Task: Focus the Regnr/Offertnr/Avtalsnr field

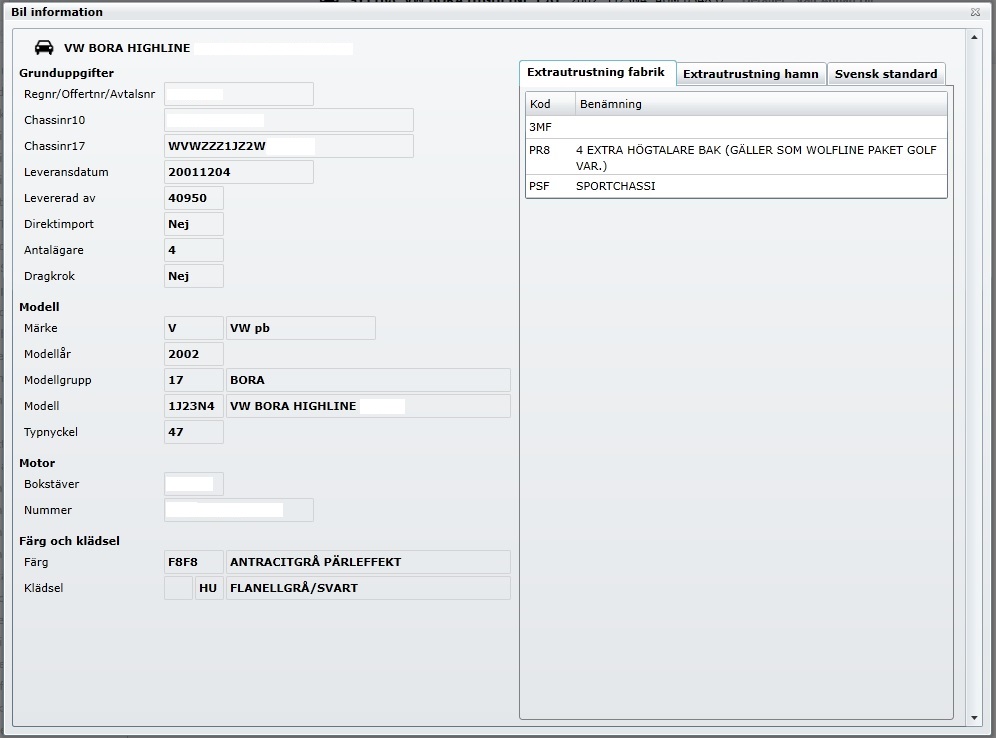Action: pos(238,94)
